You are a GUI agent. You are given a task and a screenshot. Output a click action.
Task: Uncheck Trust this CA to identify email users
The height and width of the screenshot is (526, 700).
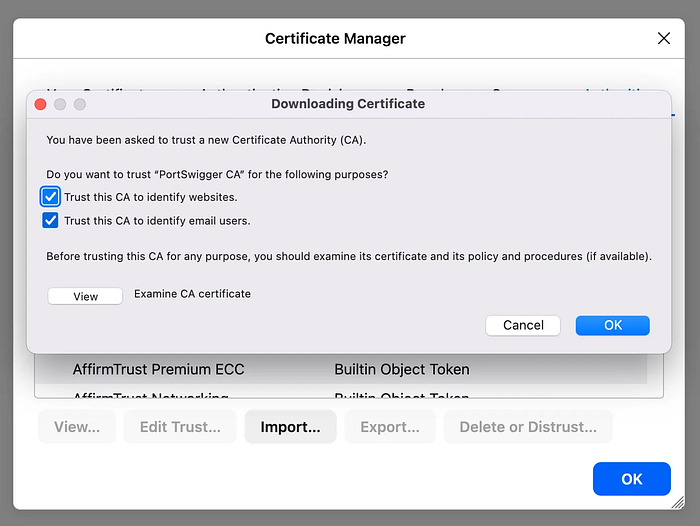tap(50, 220)
